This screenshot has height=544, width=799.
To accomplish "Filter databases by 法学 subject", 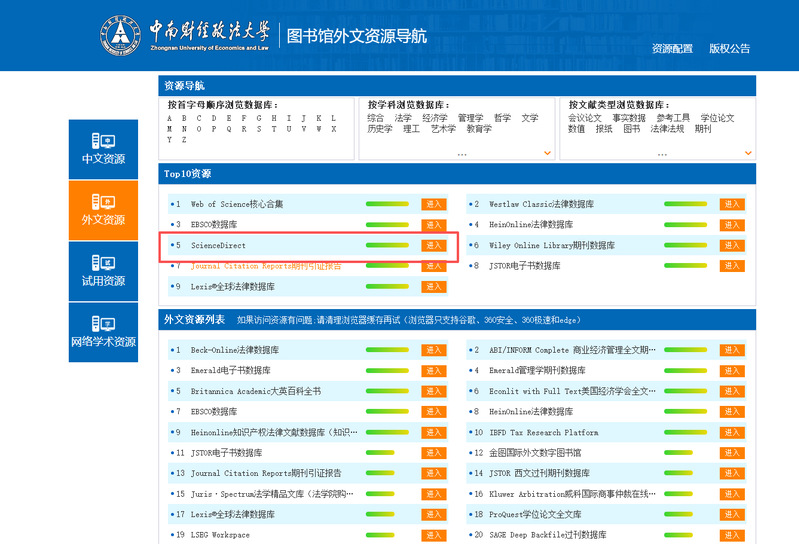I will click(403, 118).
